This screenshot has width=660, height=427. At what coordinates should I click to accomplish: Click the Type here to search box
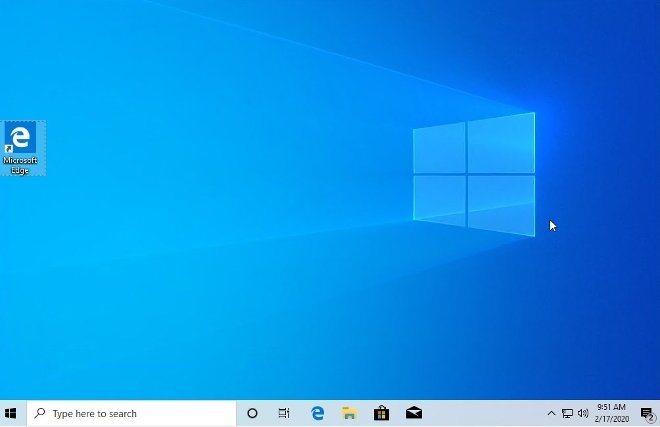pyautogui.click(x=131, y=414)
